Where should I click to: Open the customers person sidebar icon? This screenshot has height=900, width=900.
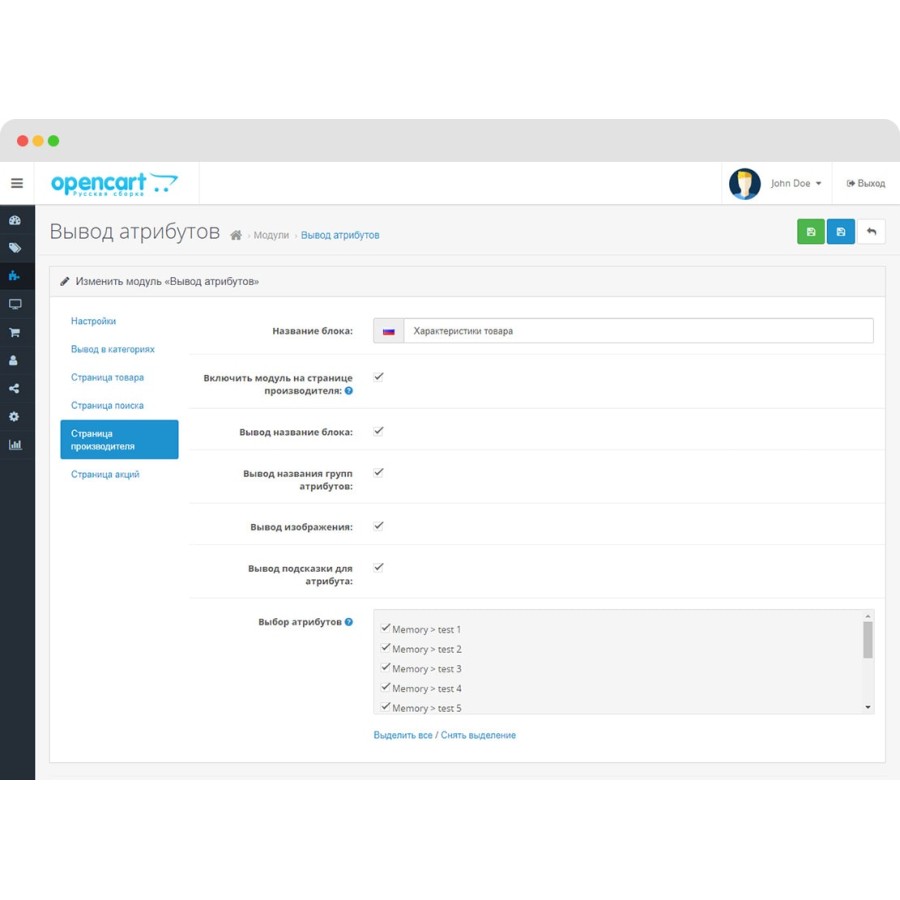(x=14, y=360)
